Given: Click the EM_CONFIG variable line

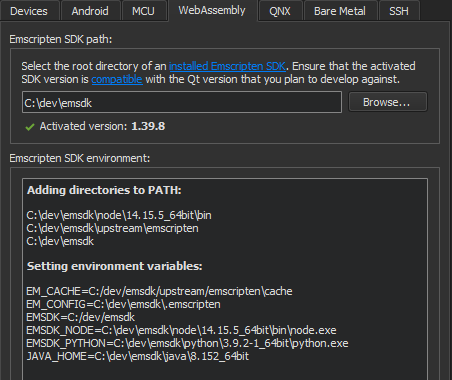Looking at the screenshot, I should click(x=123, y=304).
